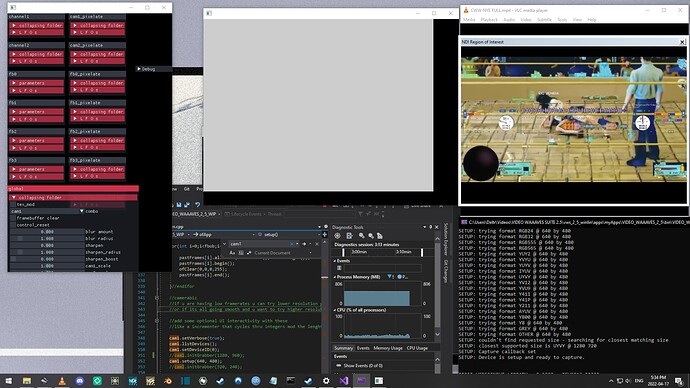
Task: Toggle the tex_mod checkbox
Action: click(x=13, y=205)
